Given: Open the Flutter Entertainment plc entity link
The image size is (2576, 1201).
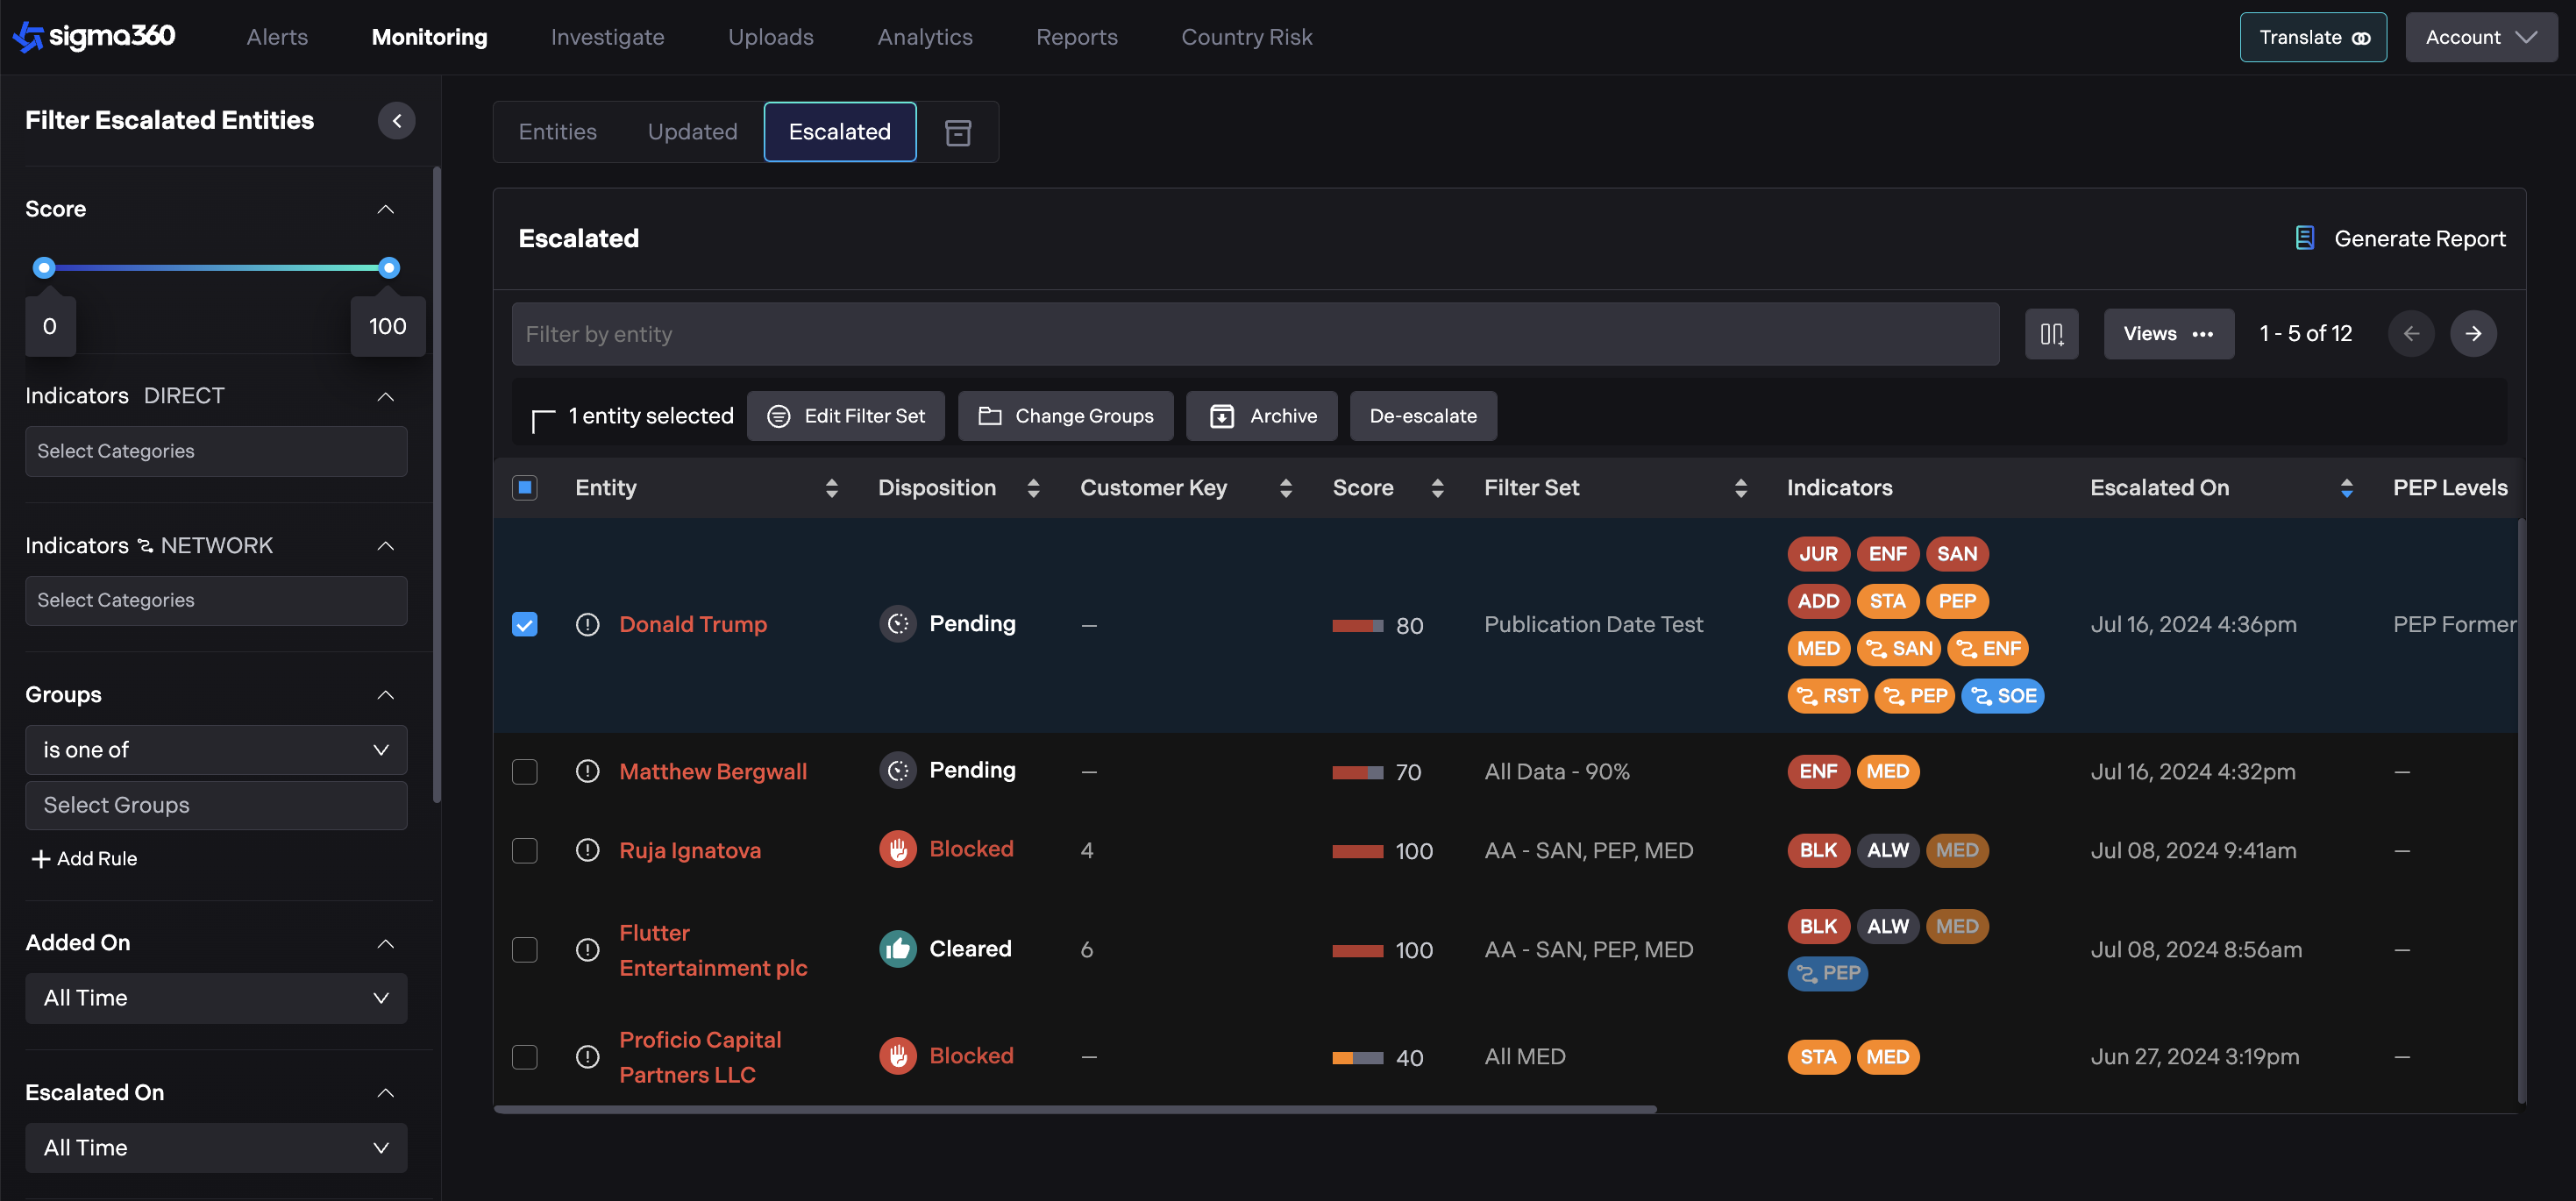Looking at the screenshot, I should pos(712,950).
